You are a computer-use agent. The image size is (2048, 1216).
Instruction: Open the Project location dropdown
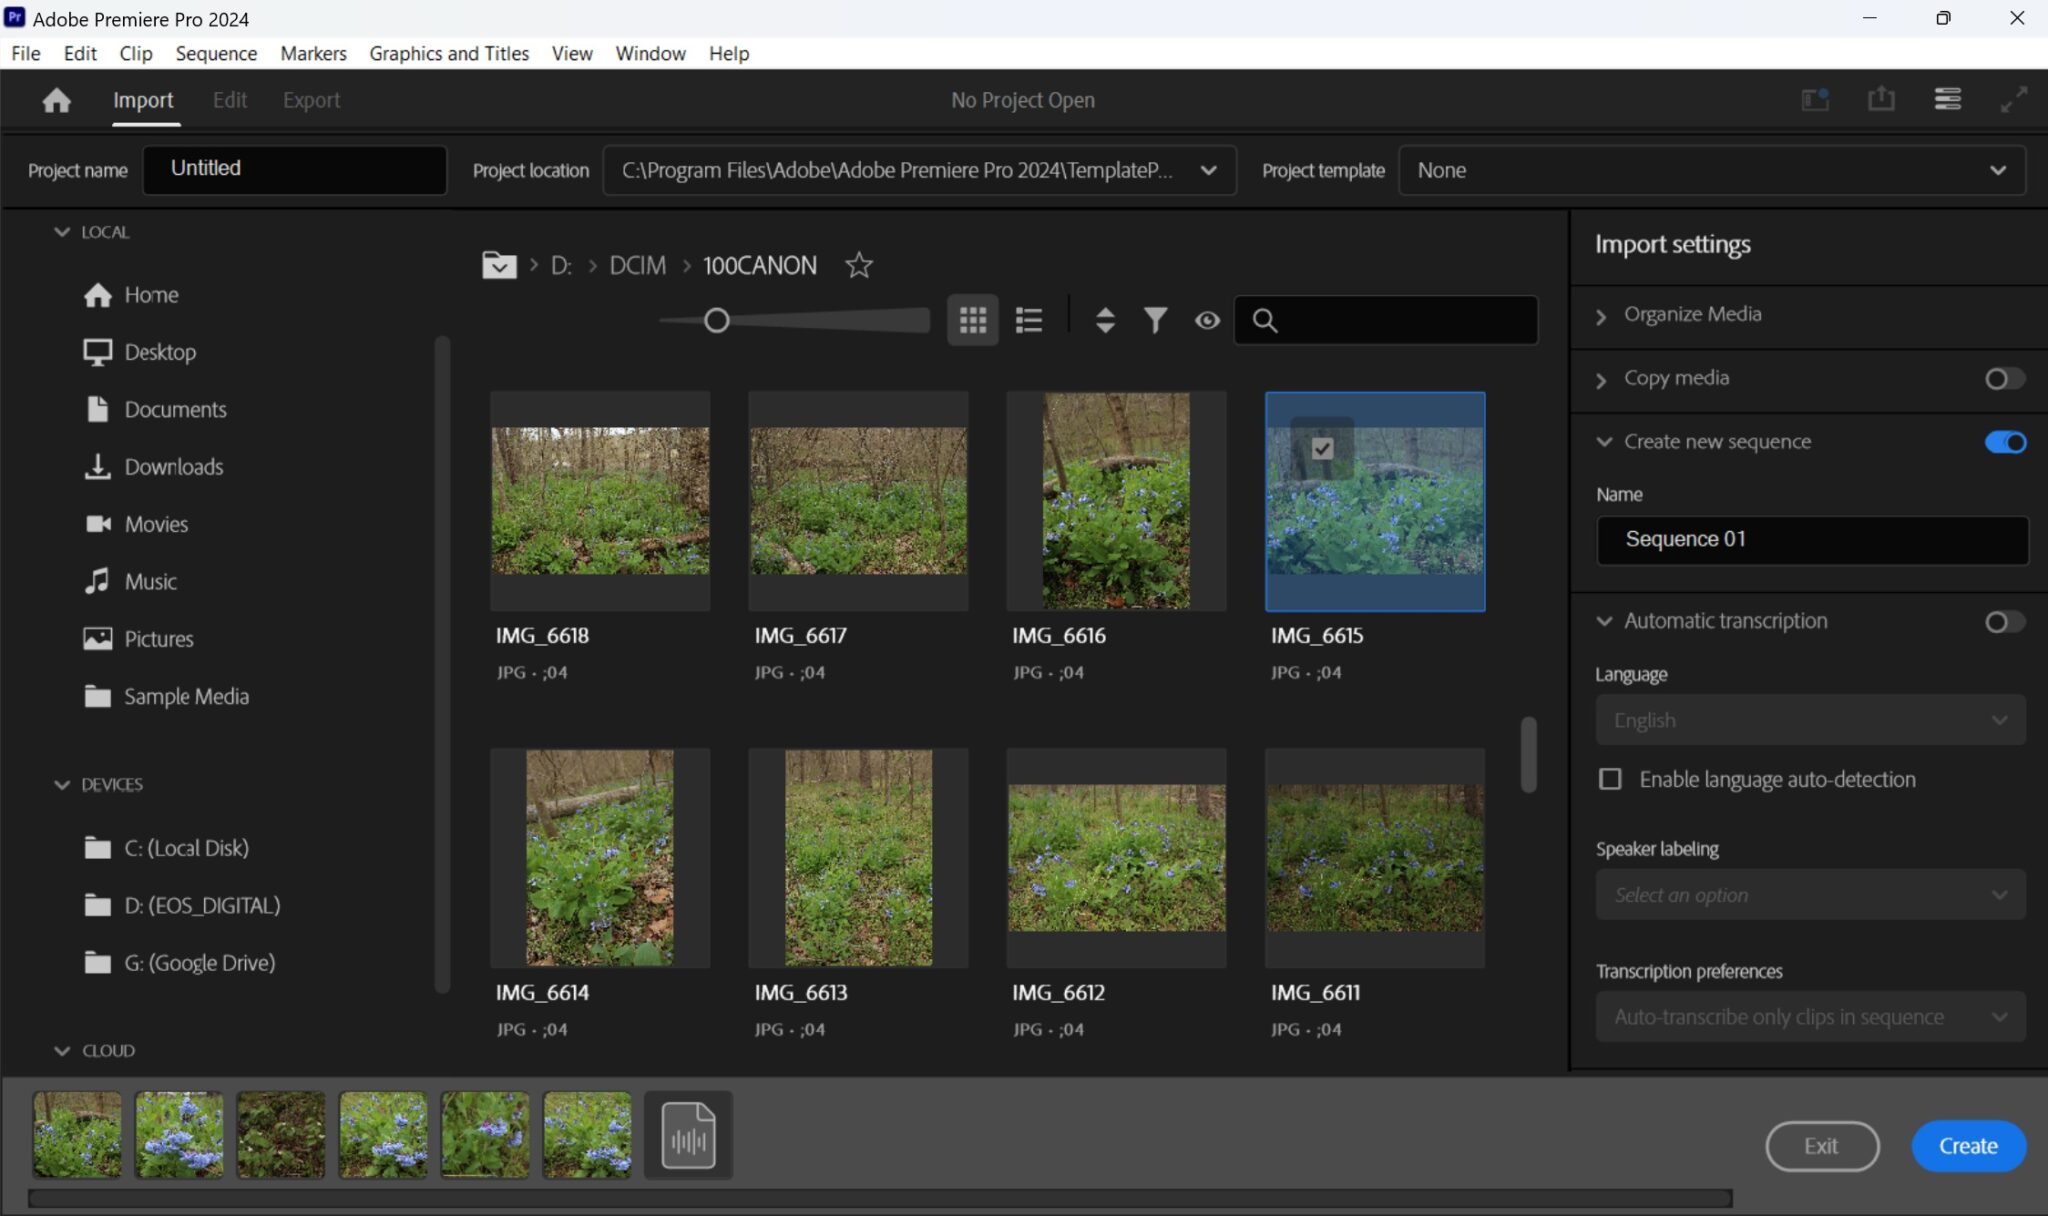(x=919, y=170)
